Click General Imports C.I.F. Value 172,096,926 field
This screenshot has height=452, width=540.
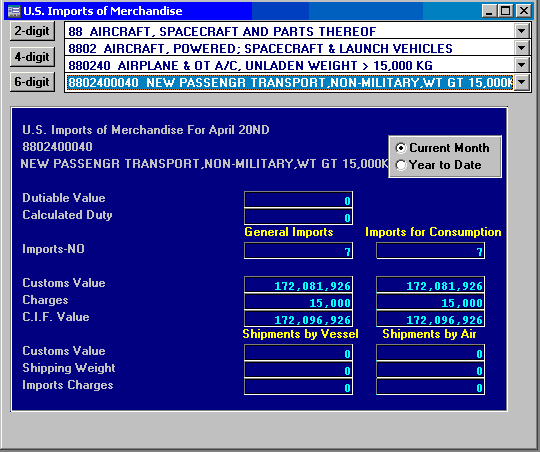298,319
